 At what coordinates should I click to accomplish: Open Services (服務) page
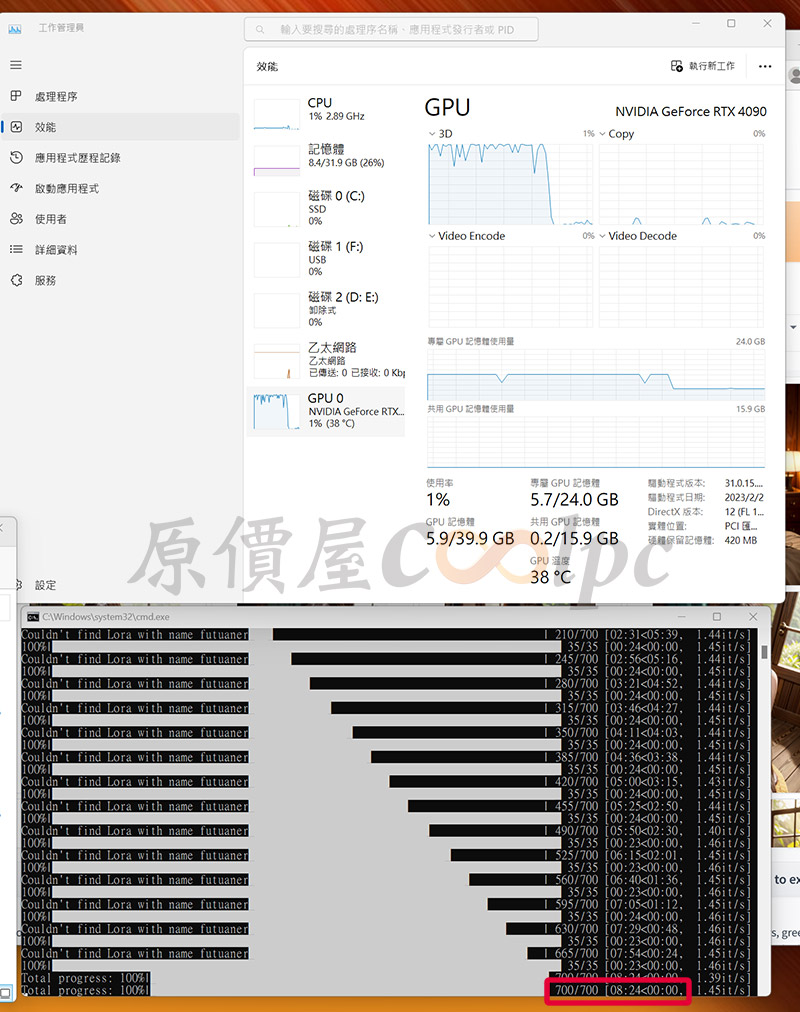tap(120, 280)
